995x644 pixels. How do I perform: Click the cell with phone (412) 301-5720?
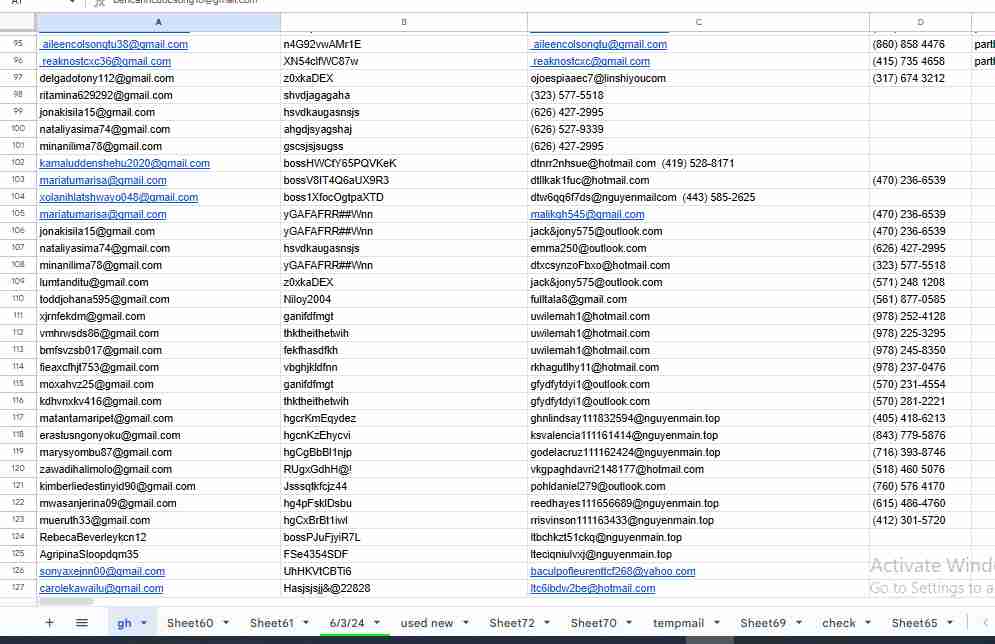(x=920, y=520)
